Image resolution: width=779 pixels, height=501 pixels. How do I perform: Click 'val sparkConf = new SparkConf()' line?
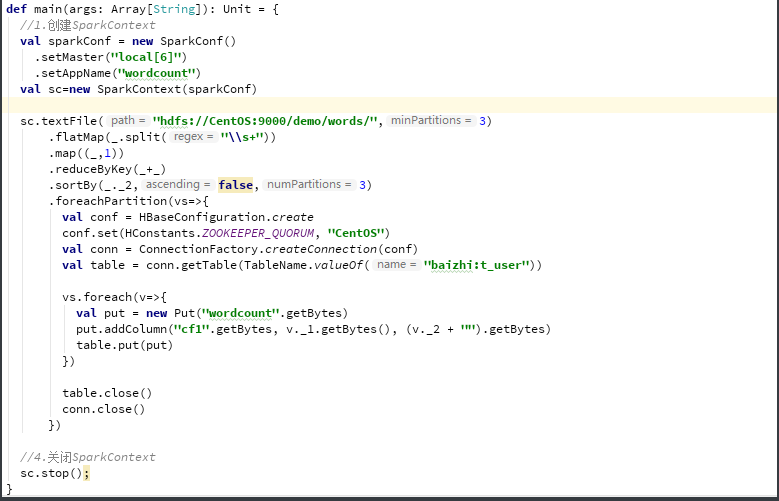point(128,41)
